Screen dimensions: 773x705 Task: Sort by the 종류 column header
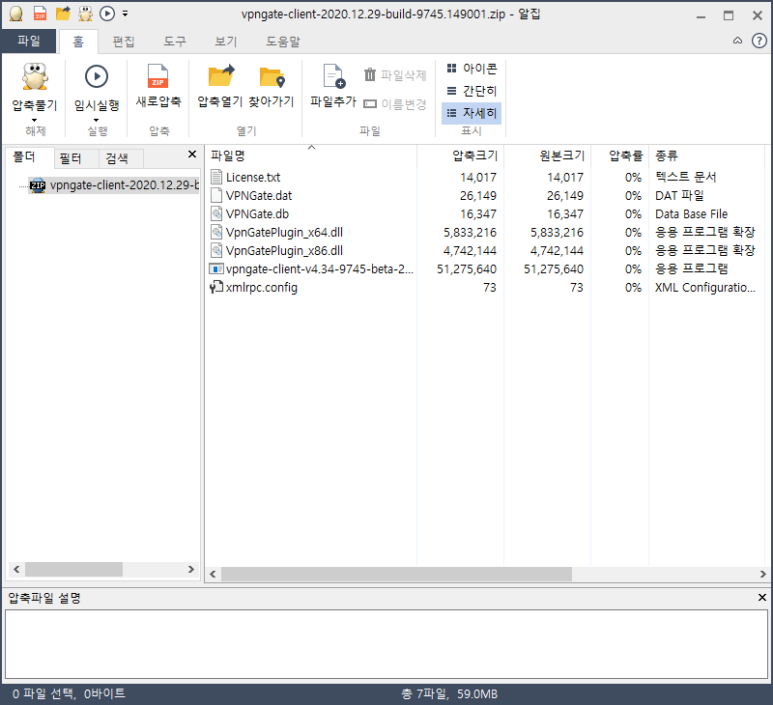(706, 156)
